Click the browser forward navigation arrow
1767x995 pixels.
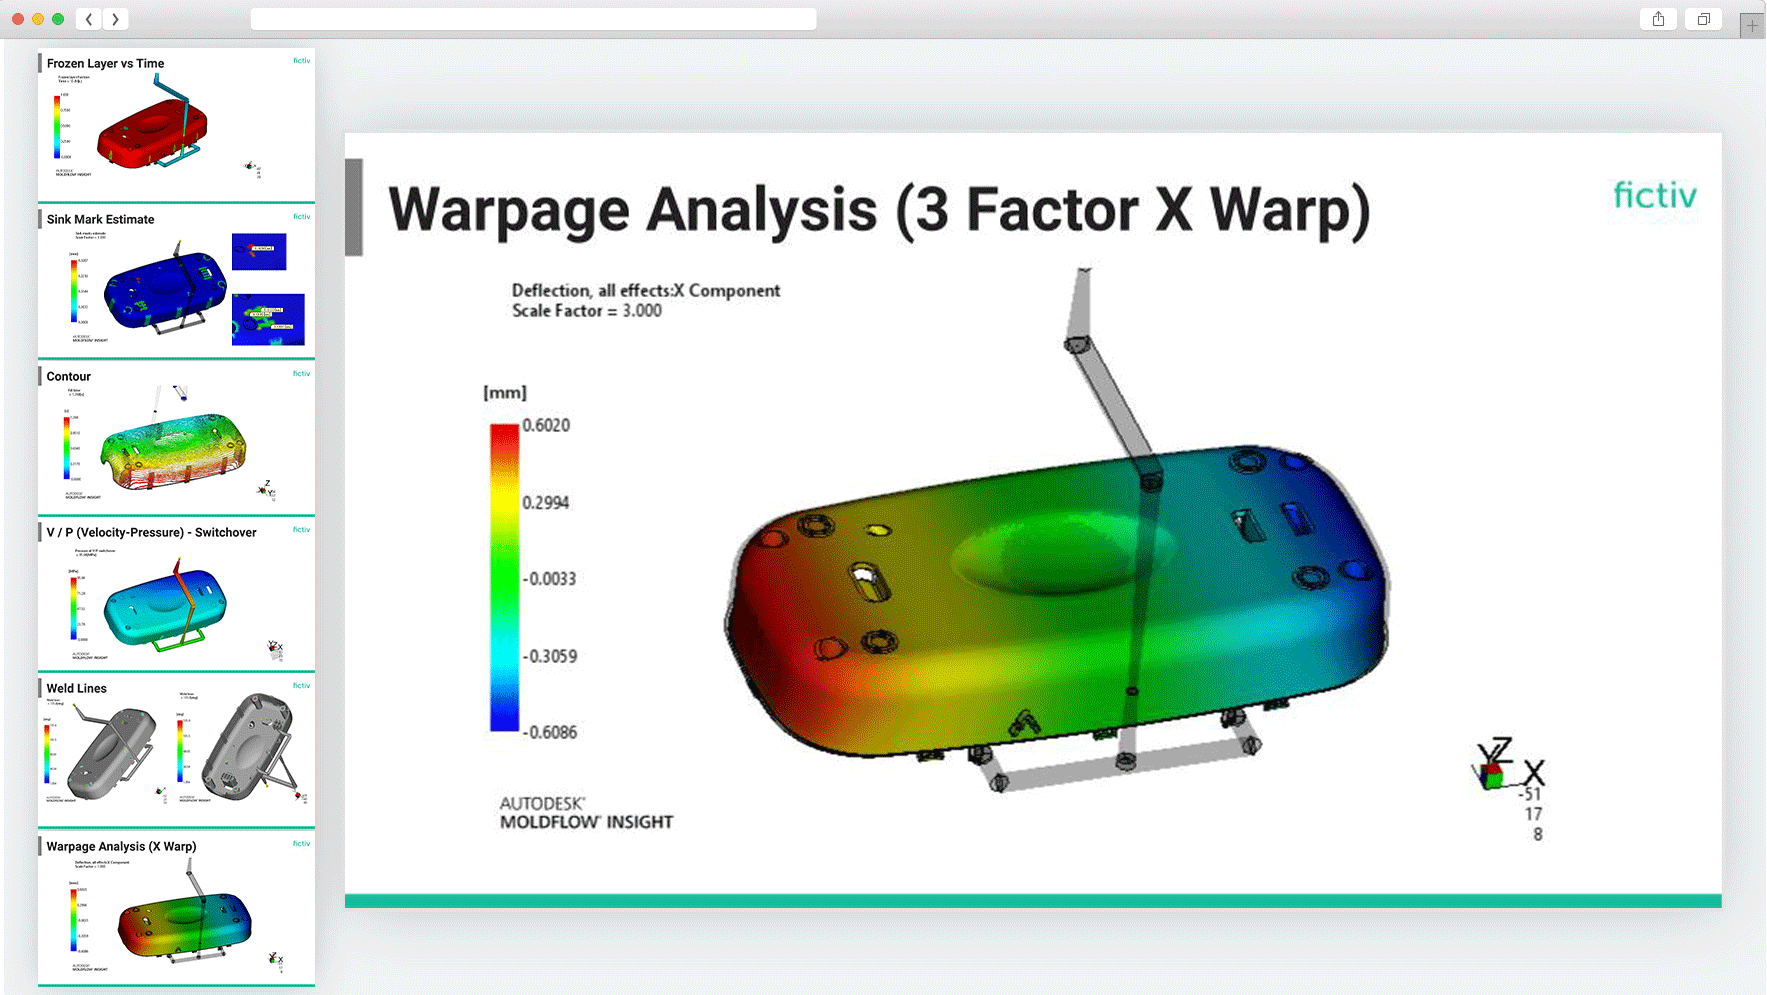click(x=115, y=18)
